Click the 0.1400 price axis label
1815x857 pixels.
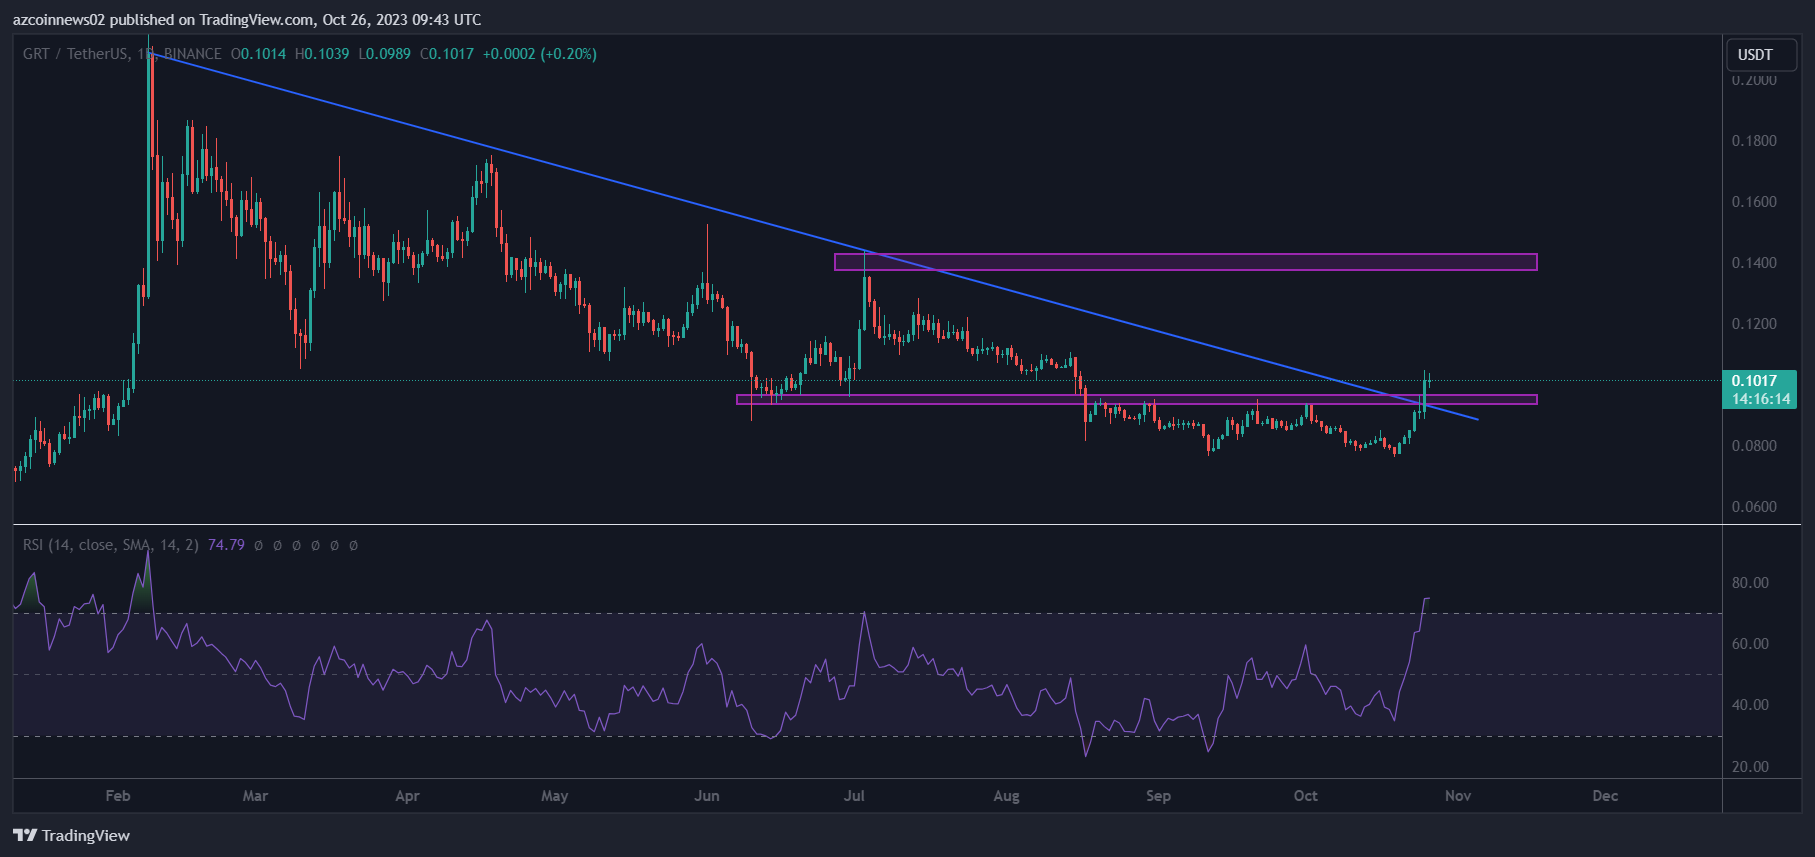(1754, 263)
